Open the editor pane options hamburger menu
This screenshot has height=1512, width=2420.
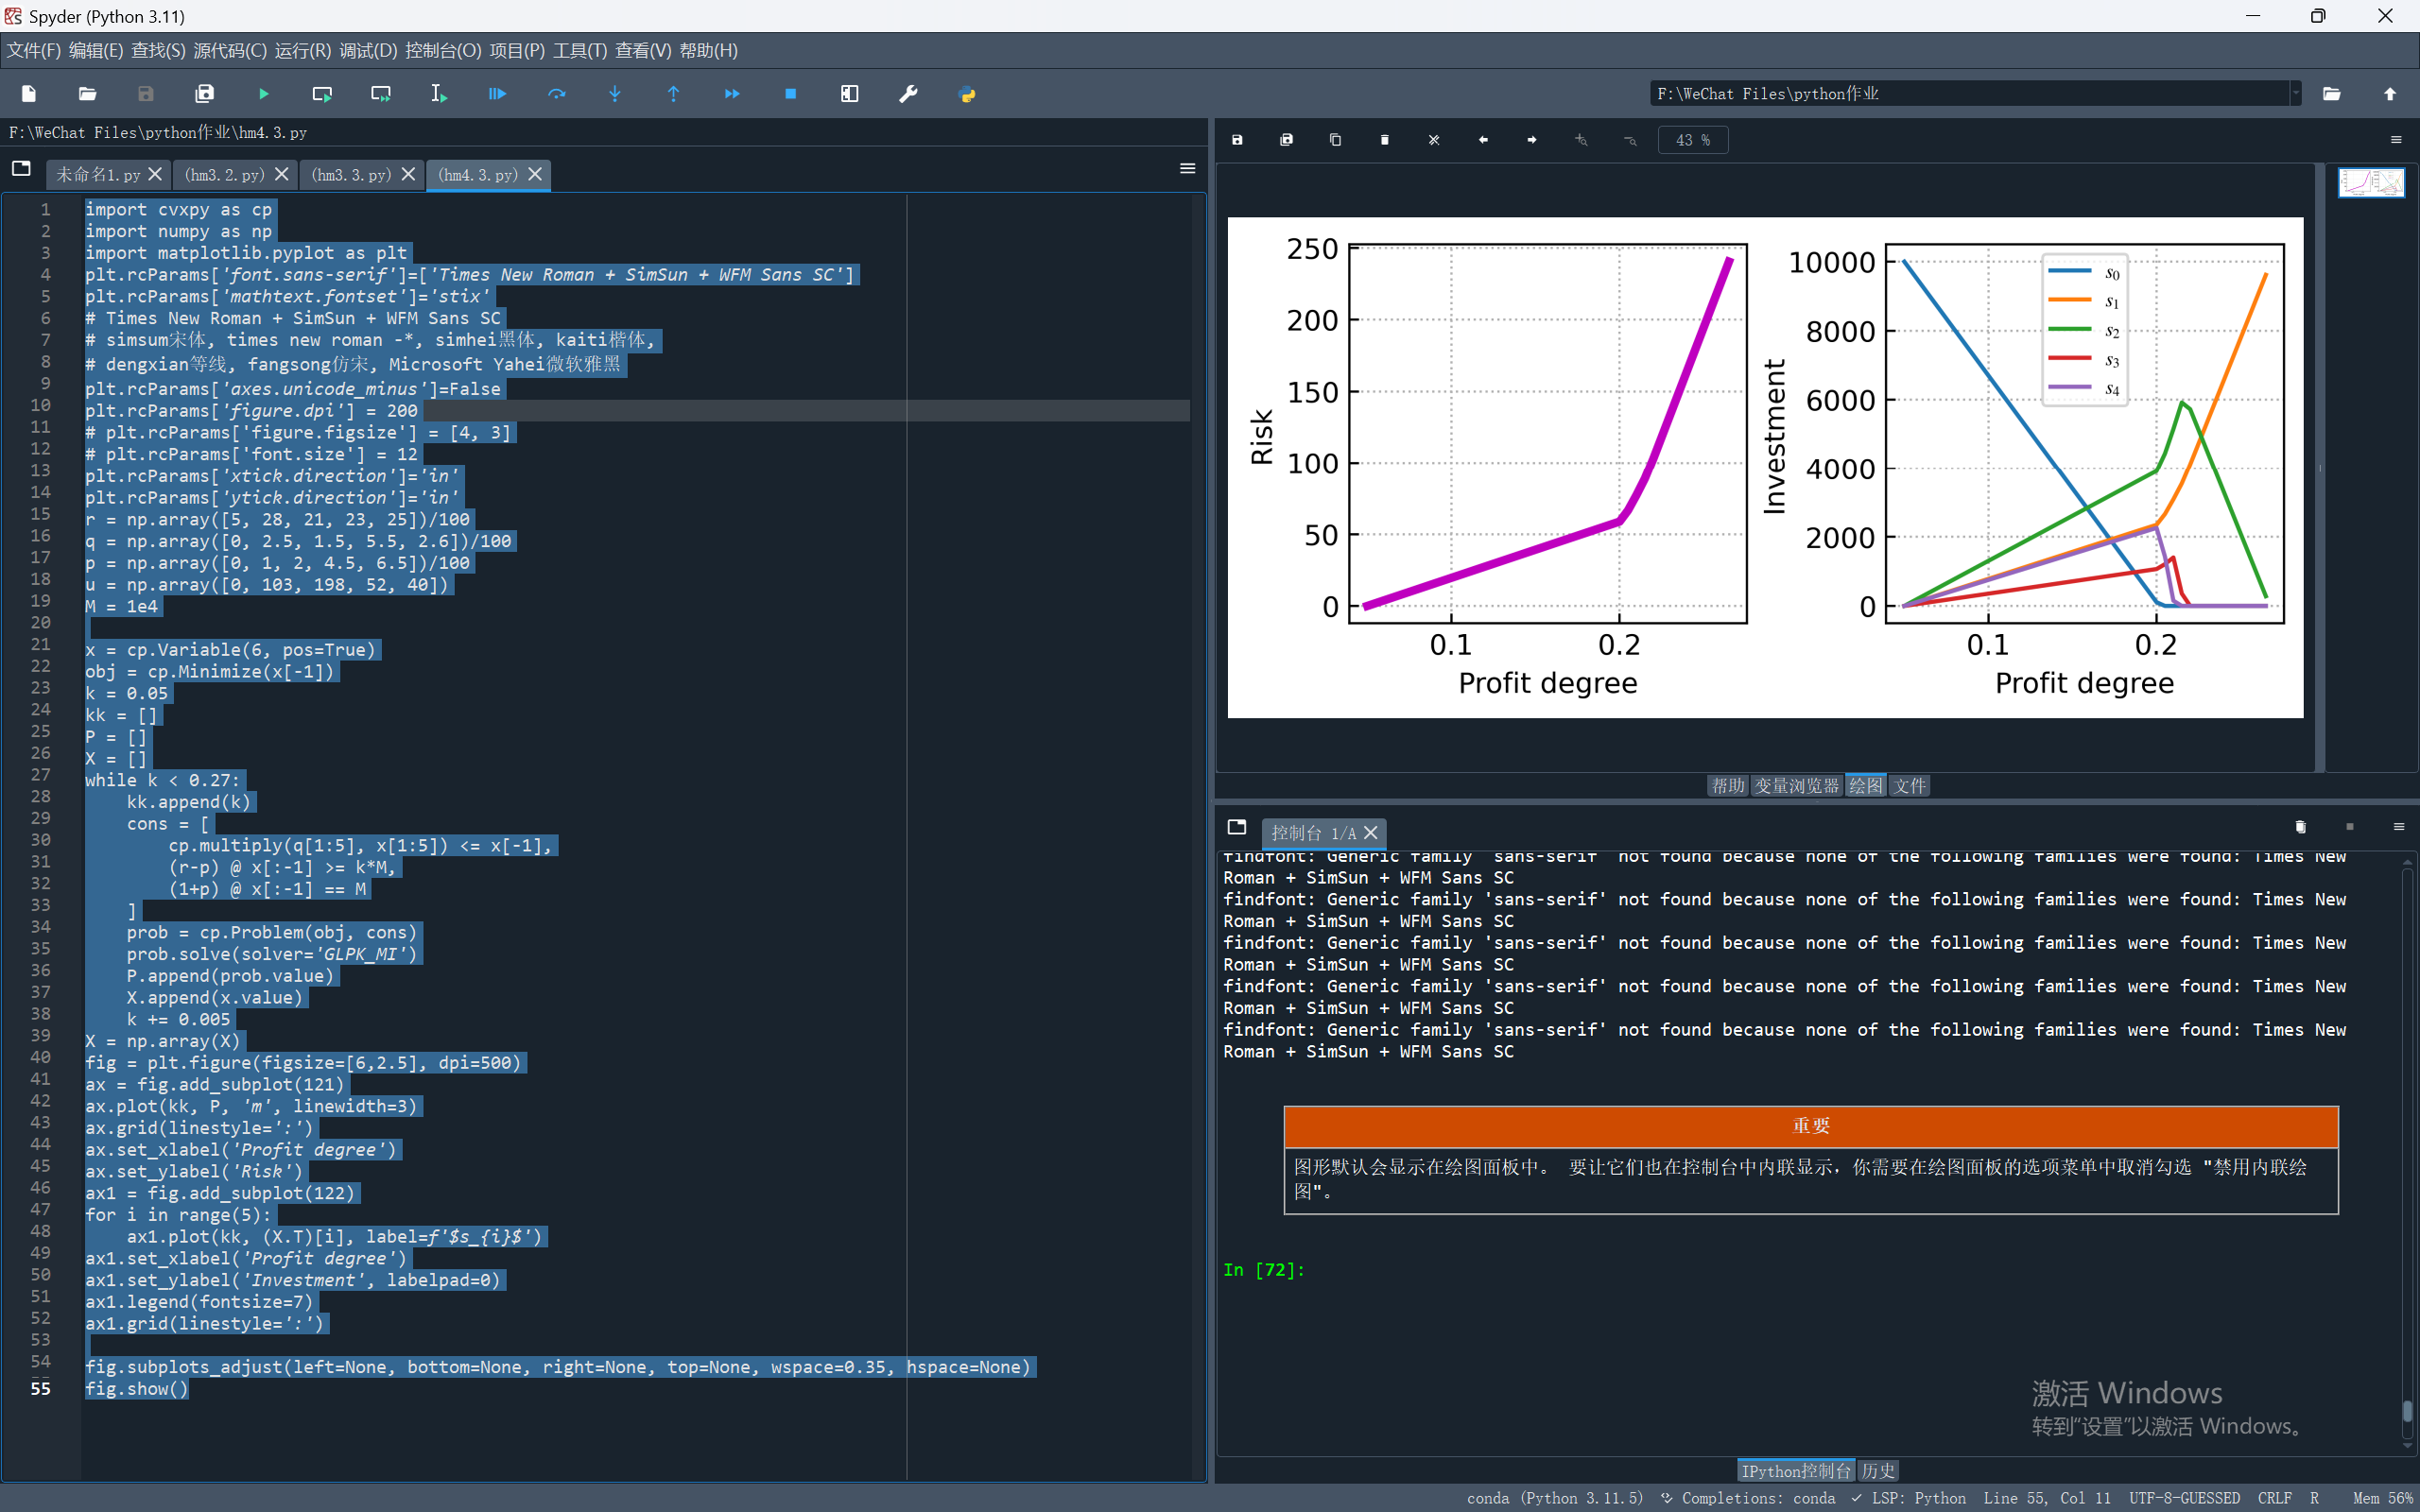coord(1187,169)
